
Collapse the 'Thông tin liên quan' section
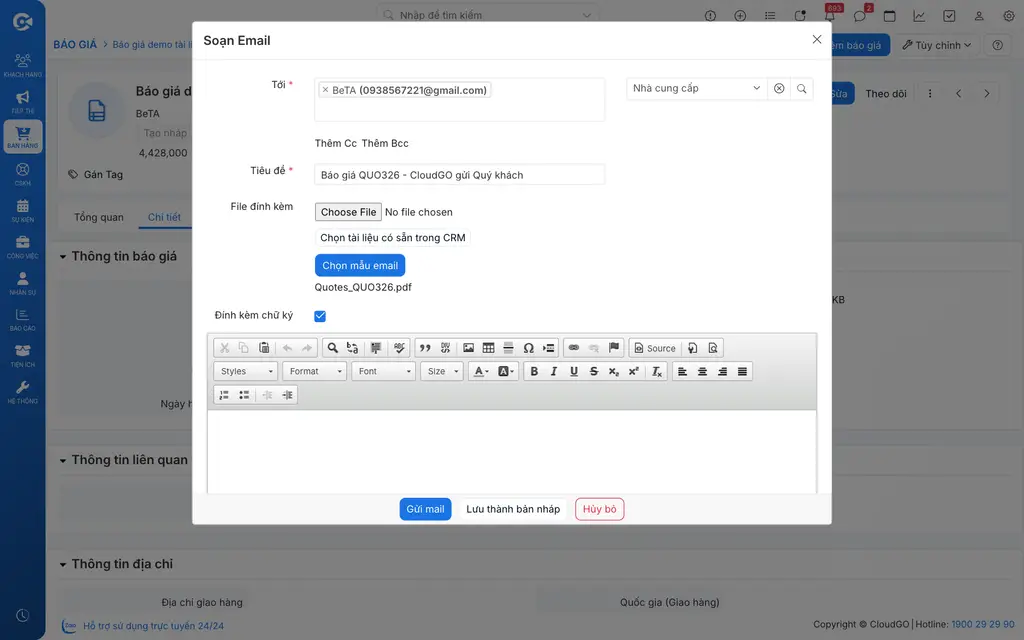63,460
